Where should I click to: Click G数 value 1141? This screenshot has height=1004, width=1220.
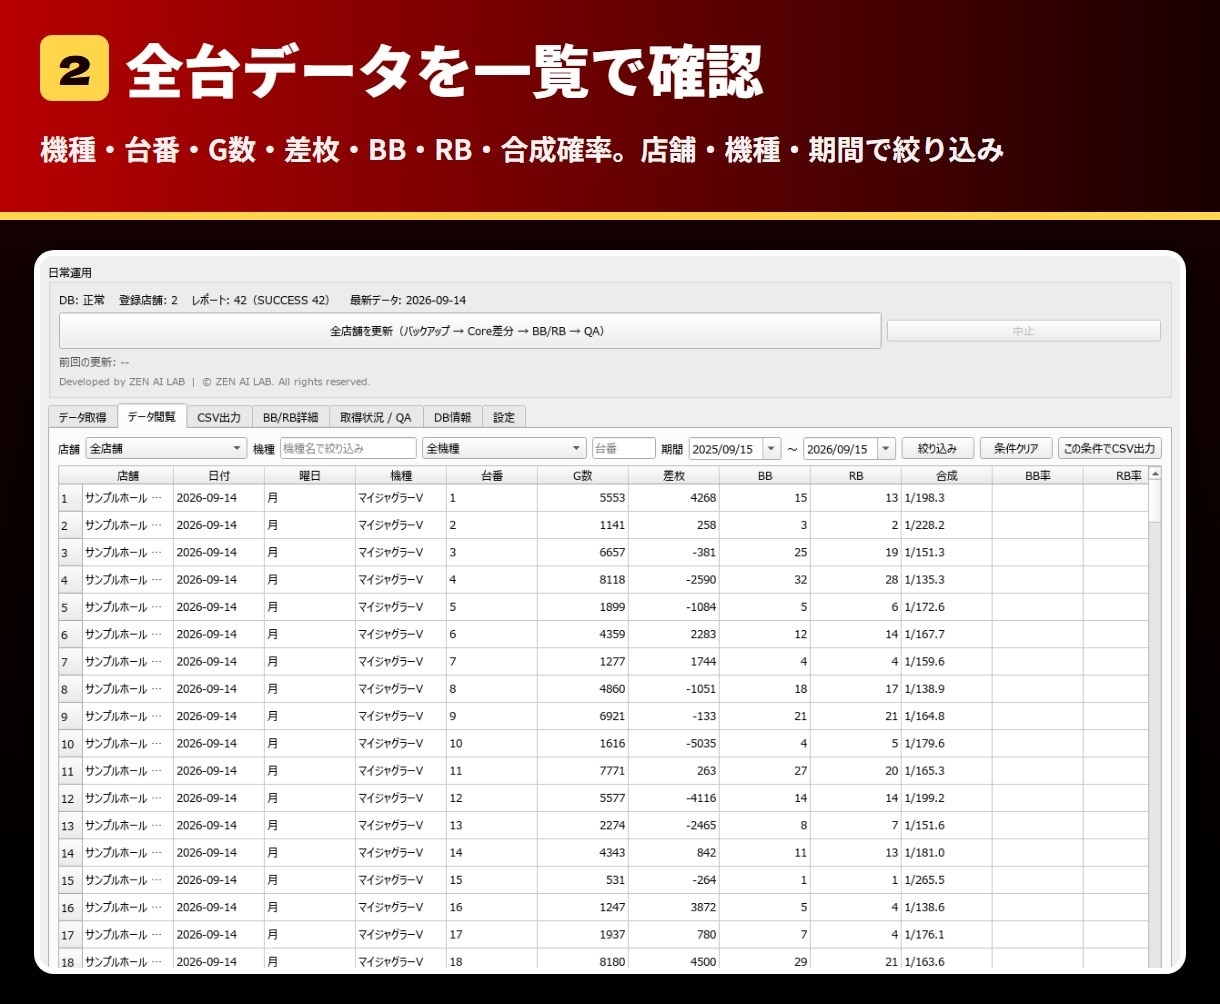611,525
